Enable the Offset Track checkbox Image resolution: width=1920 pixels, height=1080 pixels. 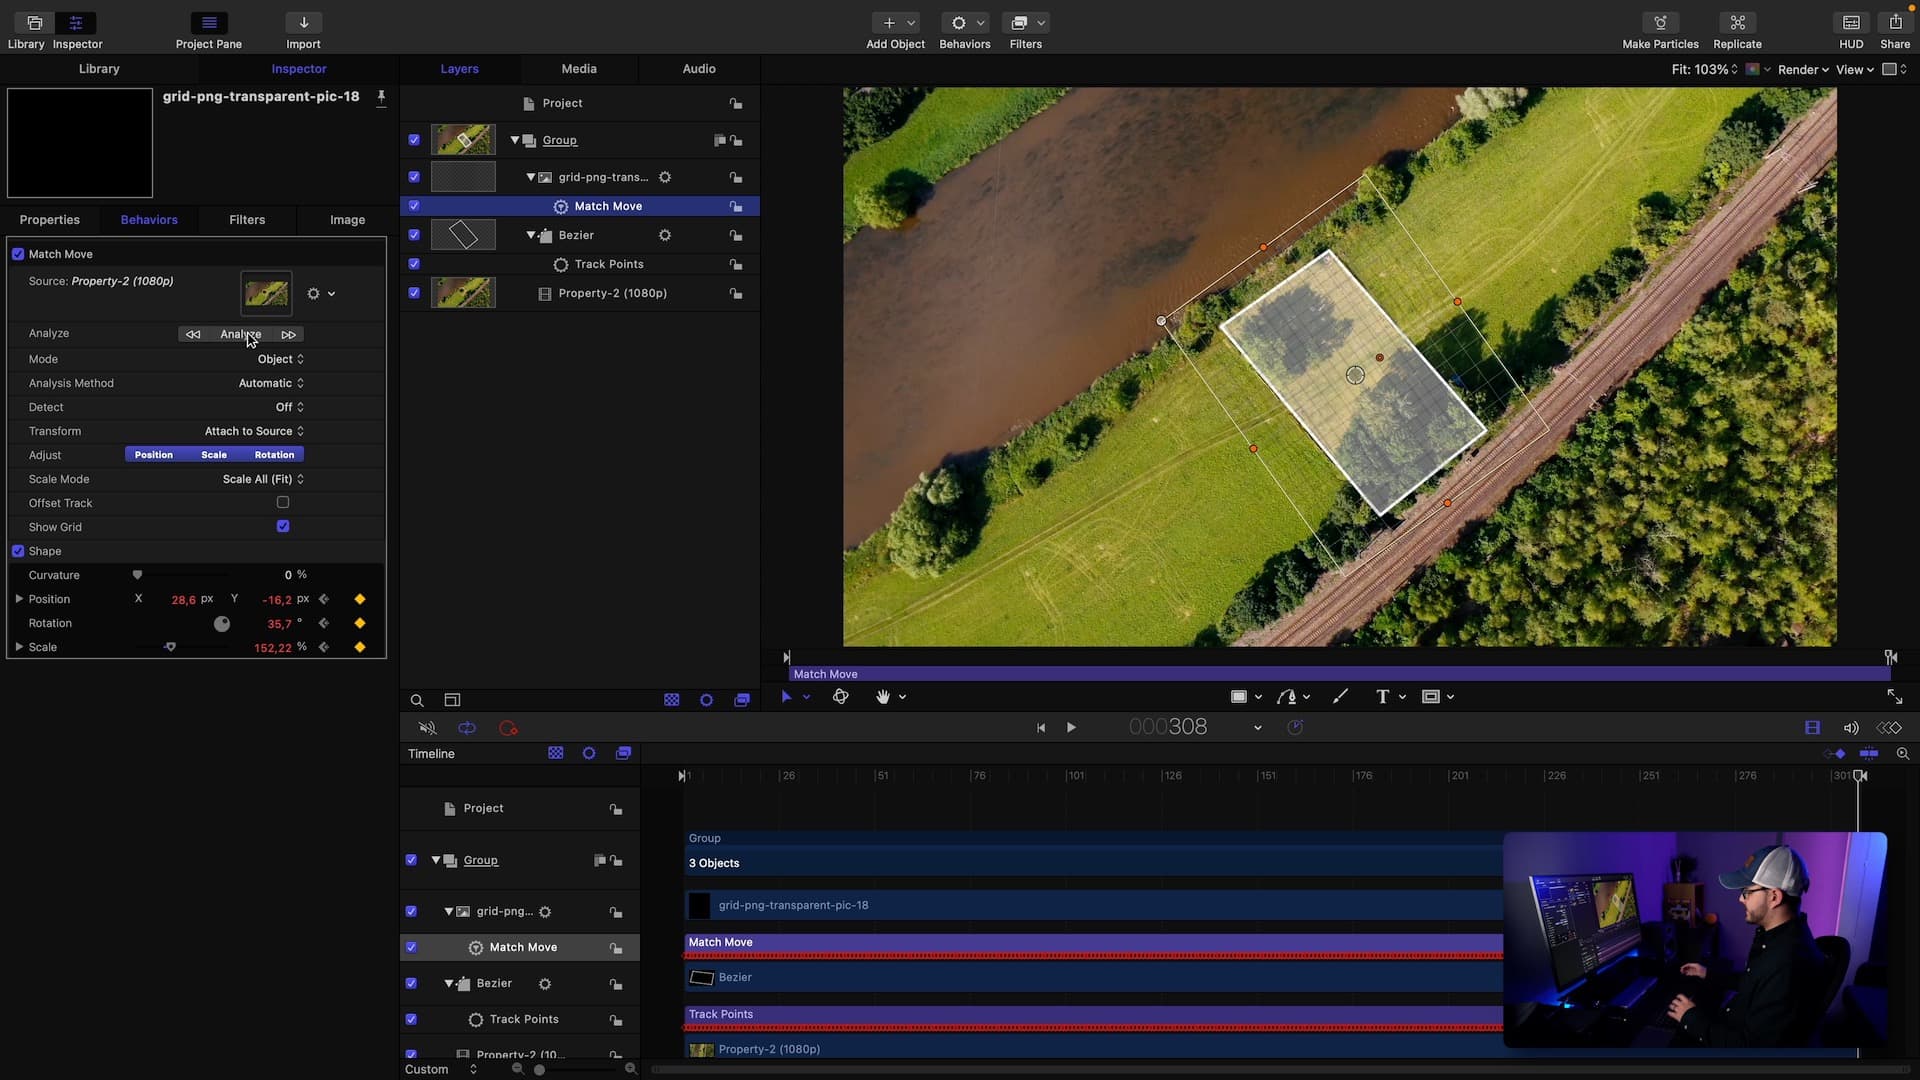(x=283, y=503)
